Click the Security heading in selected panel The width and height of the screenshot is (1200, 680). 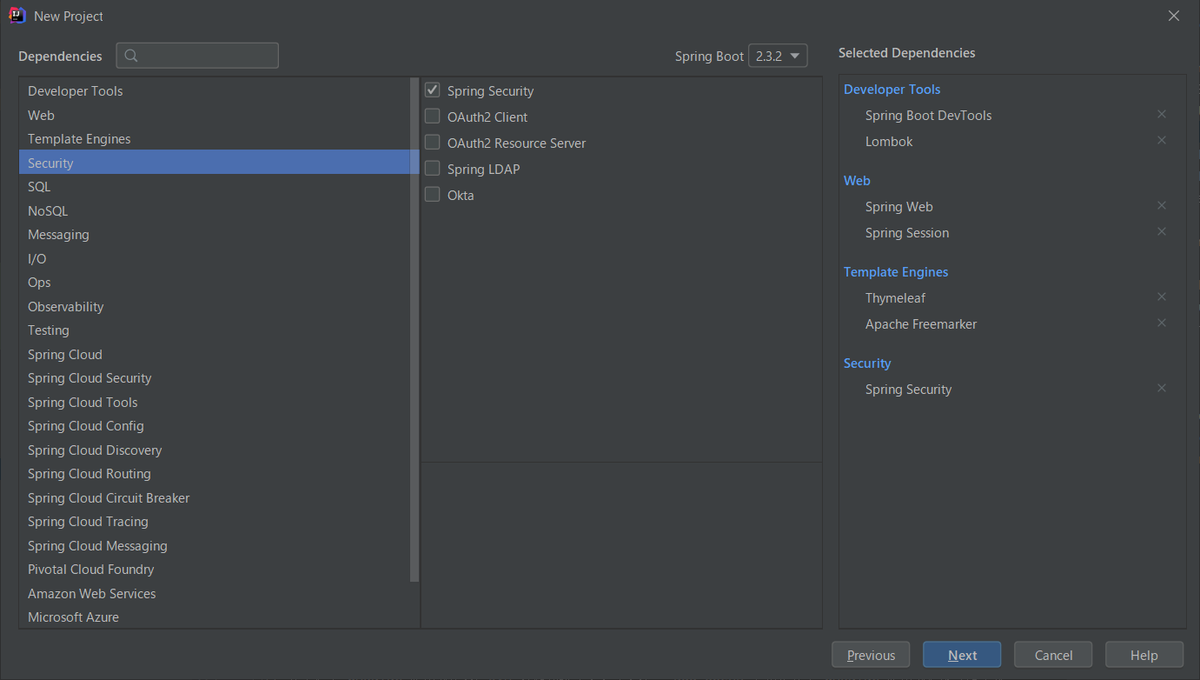pos(867,363)
